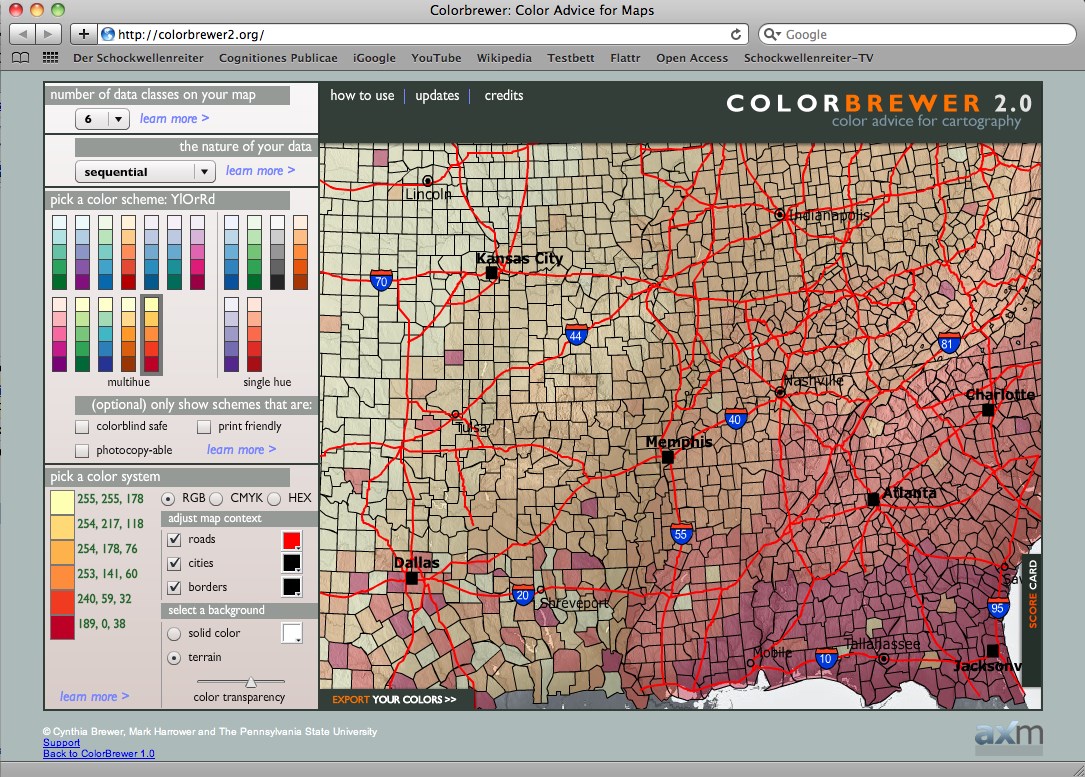Image resolution: width=1085 pixels, height=777 pixels.
Task: Open the 'how to use' menu item
Action: pyautogui.click(x=362, y=96)
